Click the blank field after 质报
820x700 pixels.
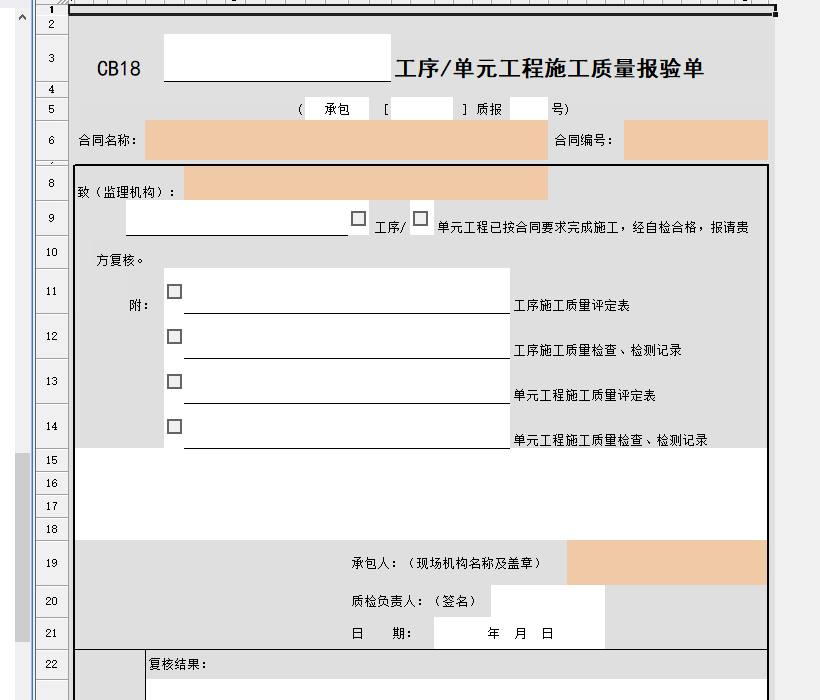click(x=528, y=109)
